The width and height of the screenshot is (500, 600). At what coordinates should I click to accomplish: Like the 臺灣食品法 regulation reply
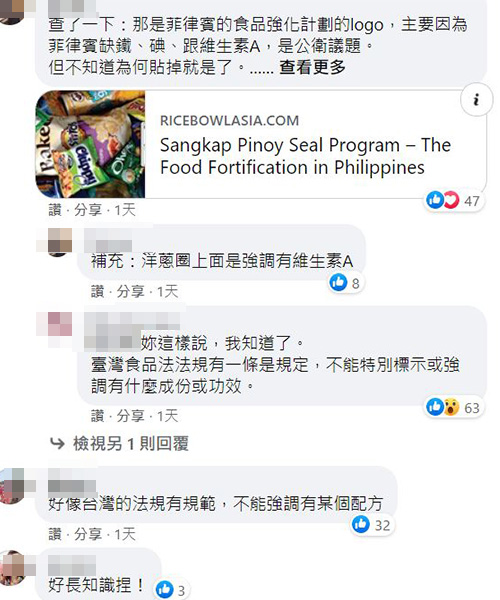click(98, 416)
